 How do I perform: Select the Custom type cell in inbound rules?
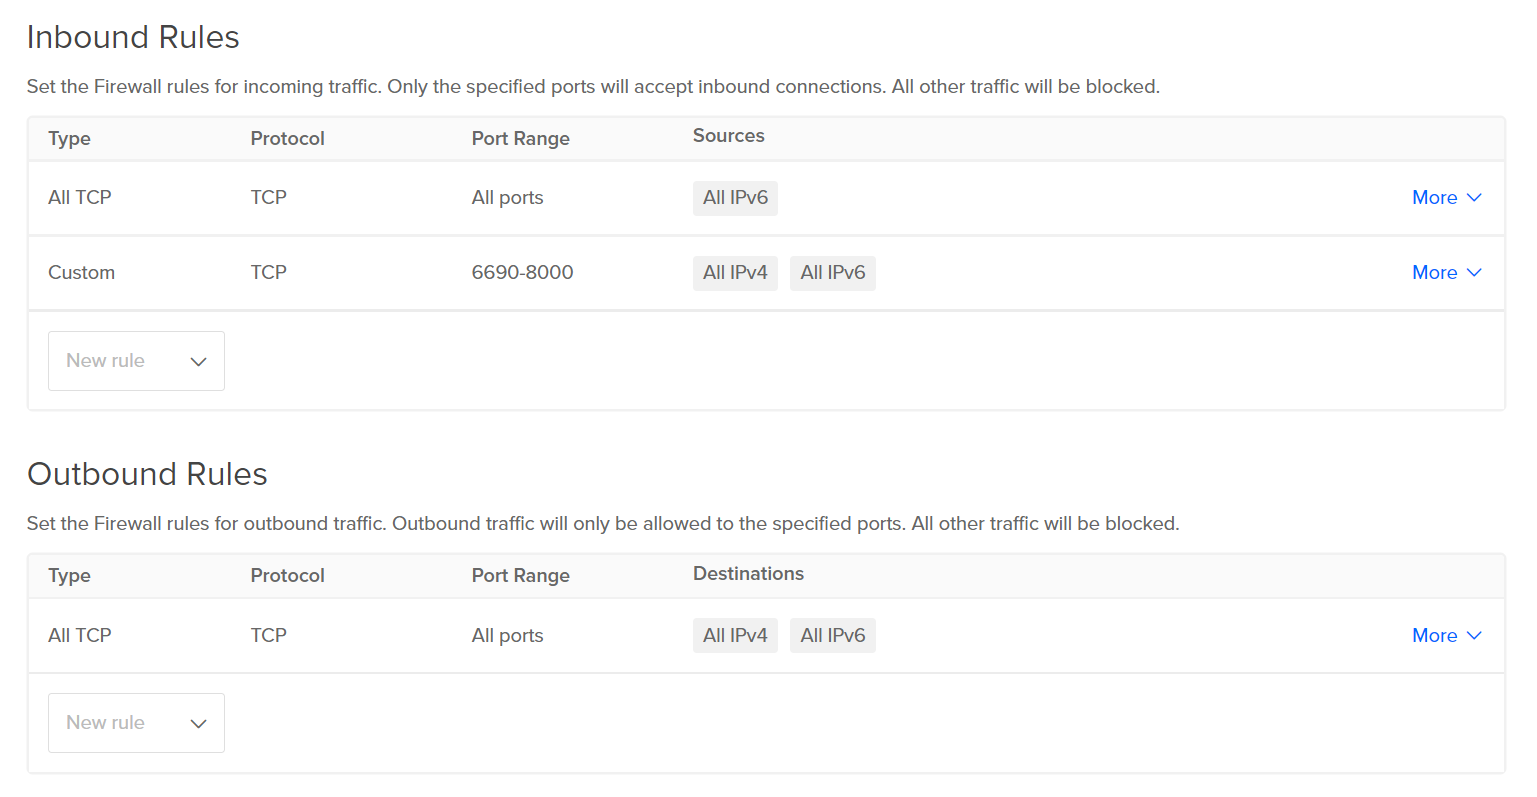click(81, 273)
